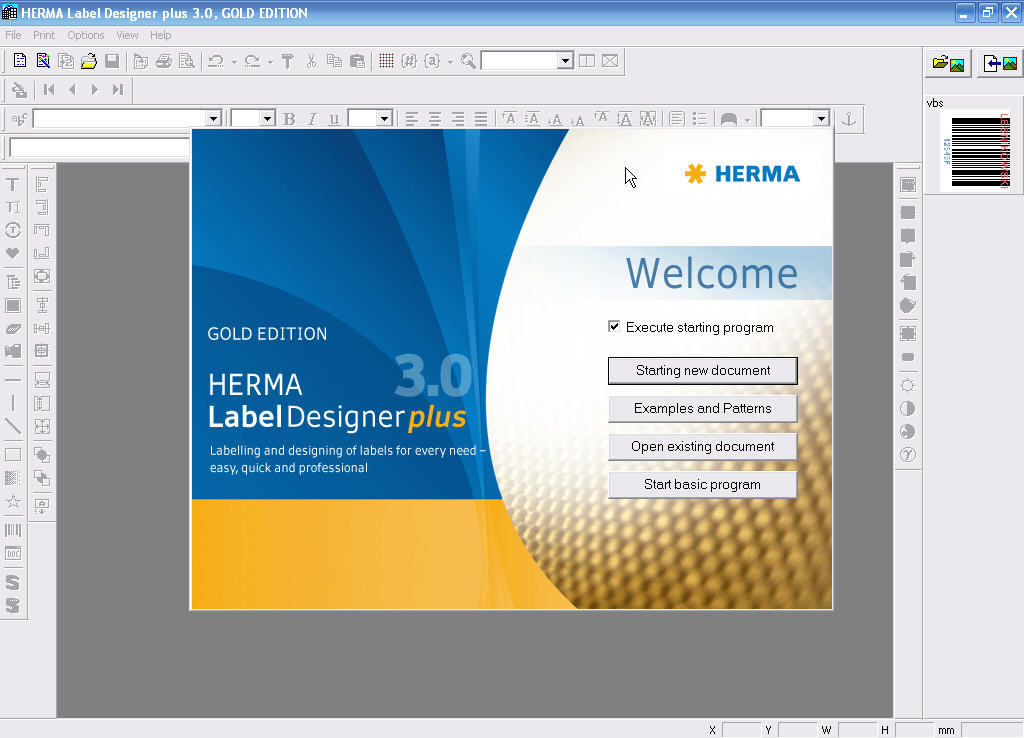
Task: Cut selection with the scissors icon
Action: click(312, 60)
